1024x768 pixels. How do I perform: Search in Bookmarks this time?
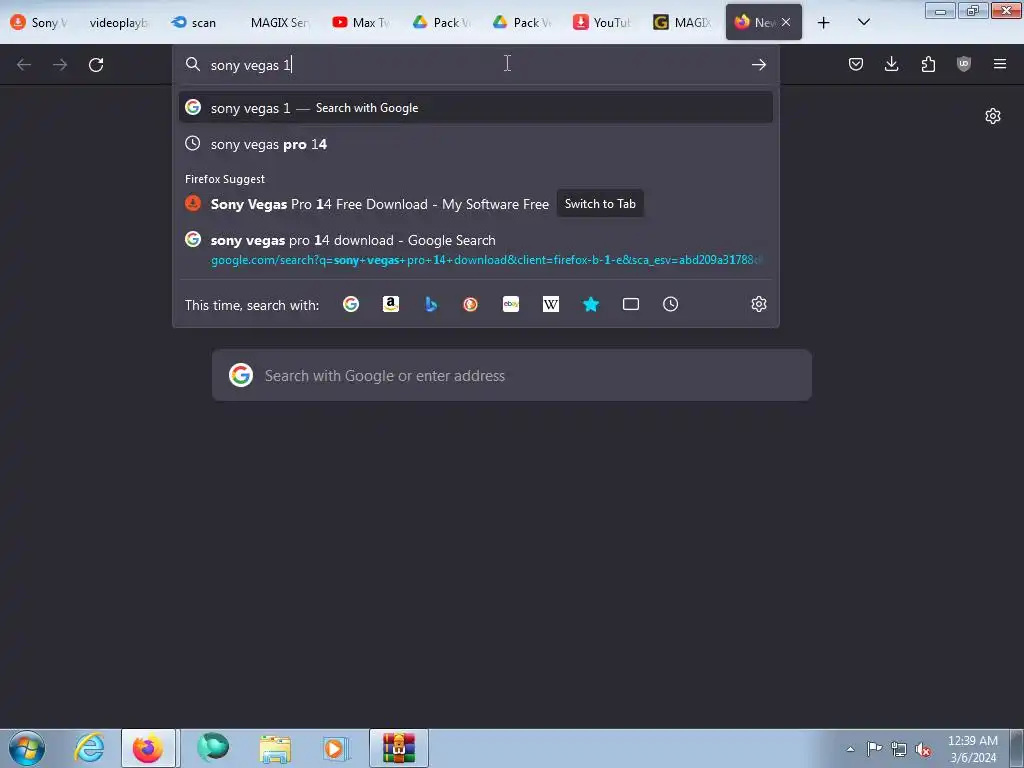(590, 304)
